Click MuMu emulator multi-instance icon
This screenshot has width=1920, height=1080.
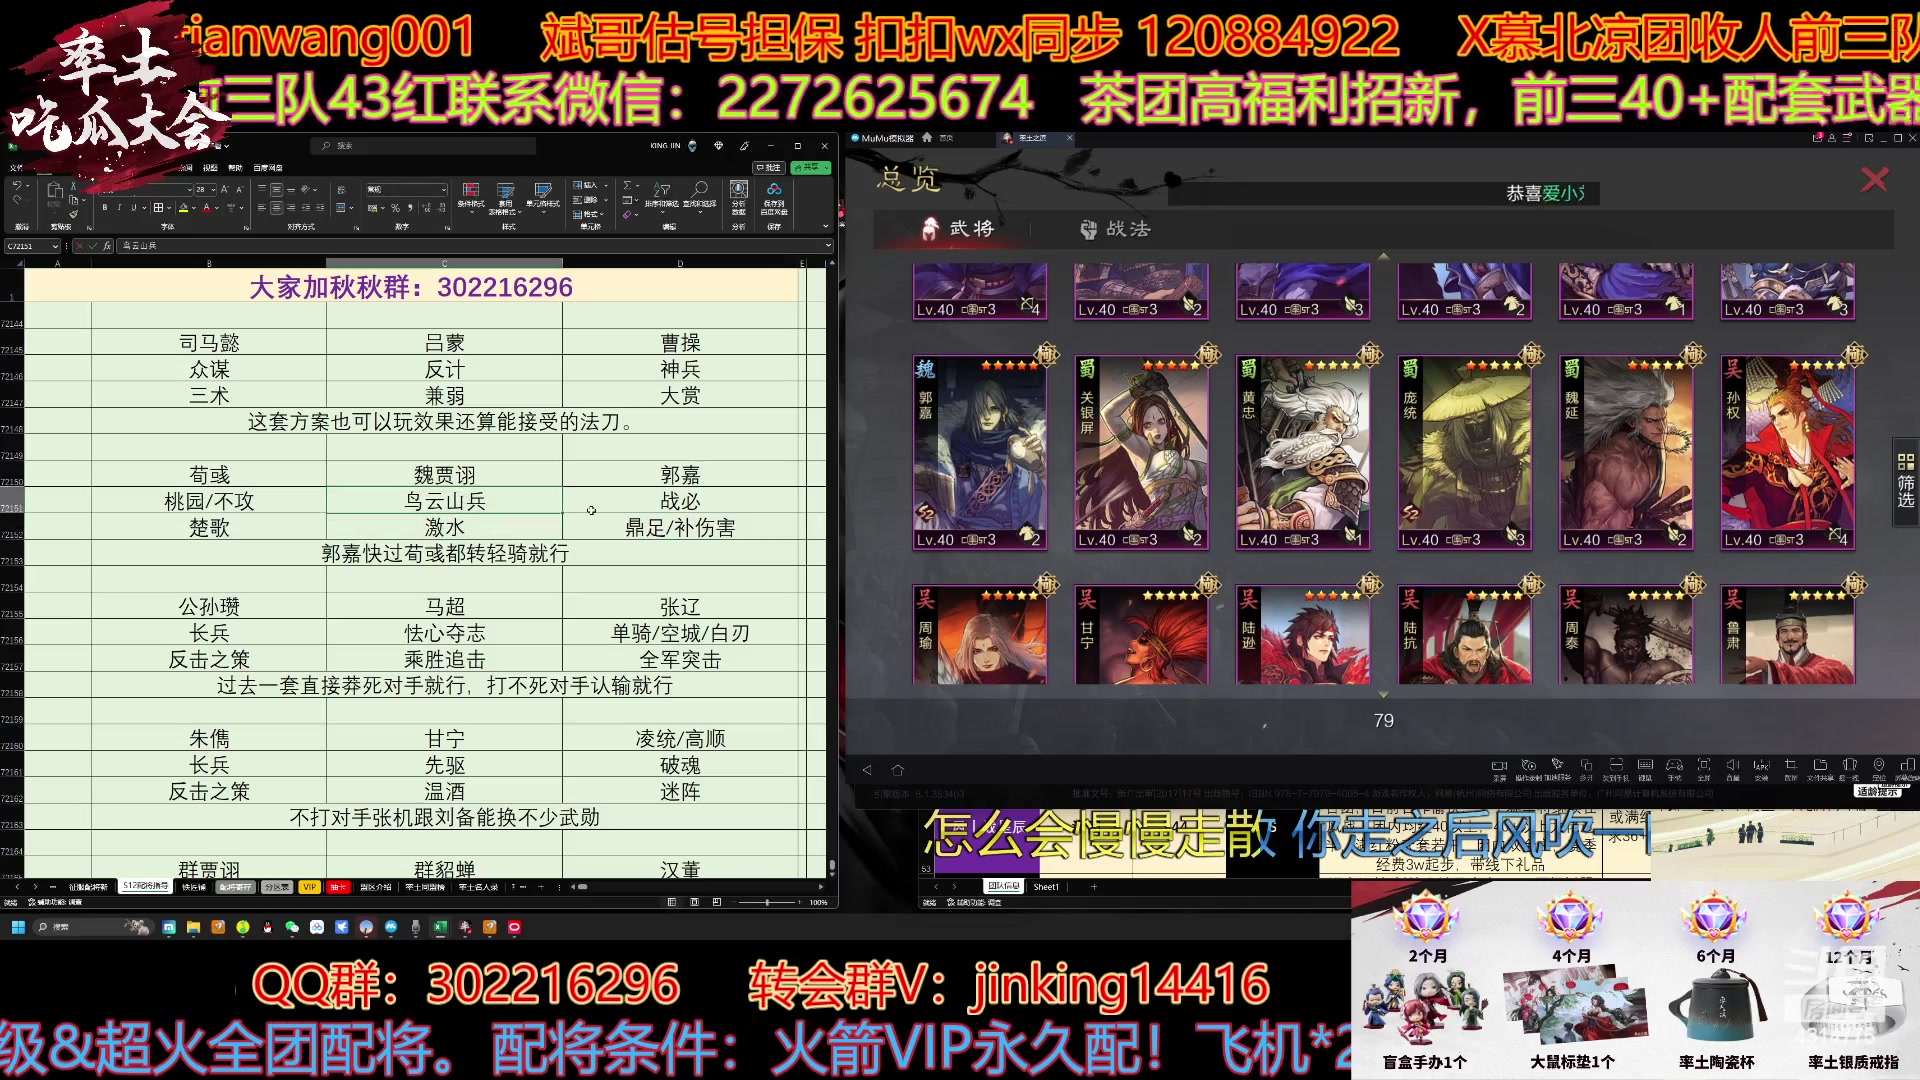1586,765
